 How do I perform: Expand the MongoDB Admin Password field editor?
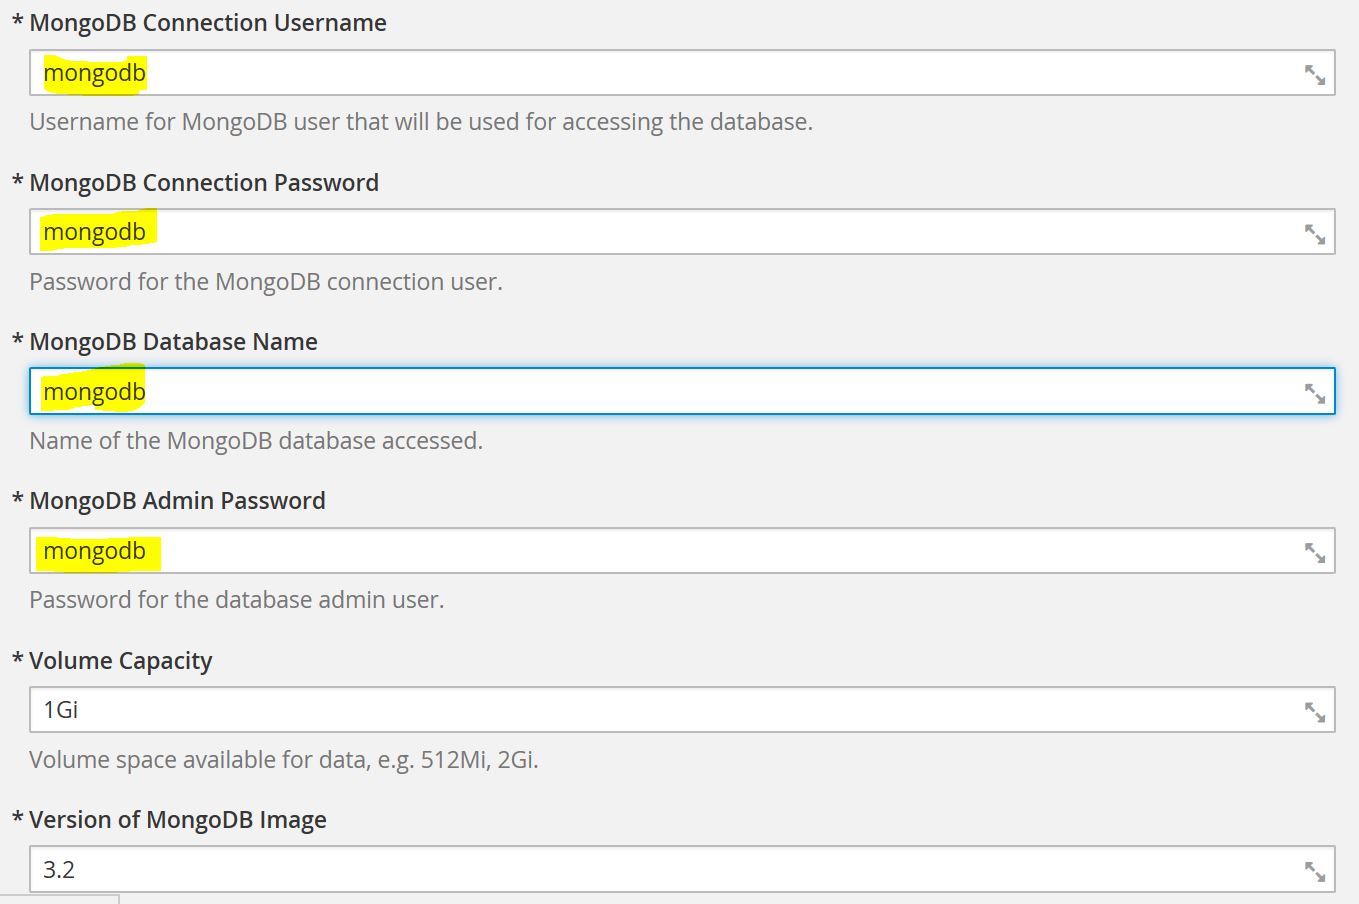coord(1314,552)
